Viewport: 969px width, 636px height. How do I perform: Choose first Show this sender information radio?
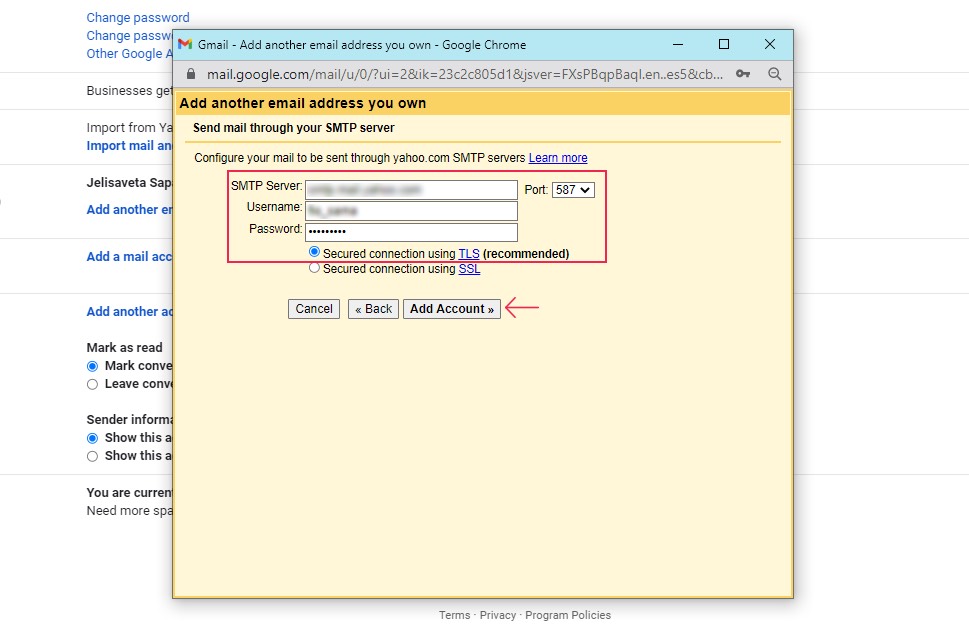point(93,438)
